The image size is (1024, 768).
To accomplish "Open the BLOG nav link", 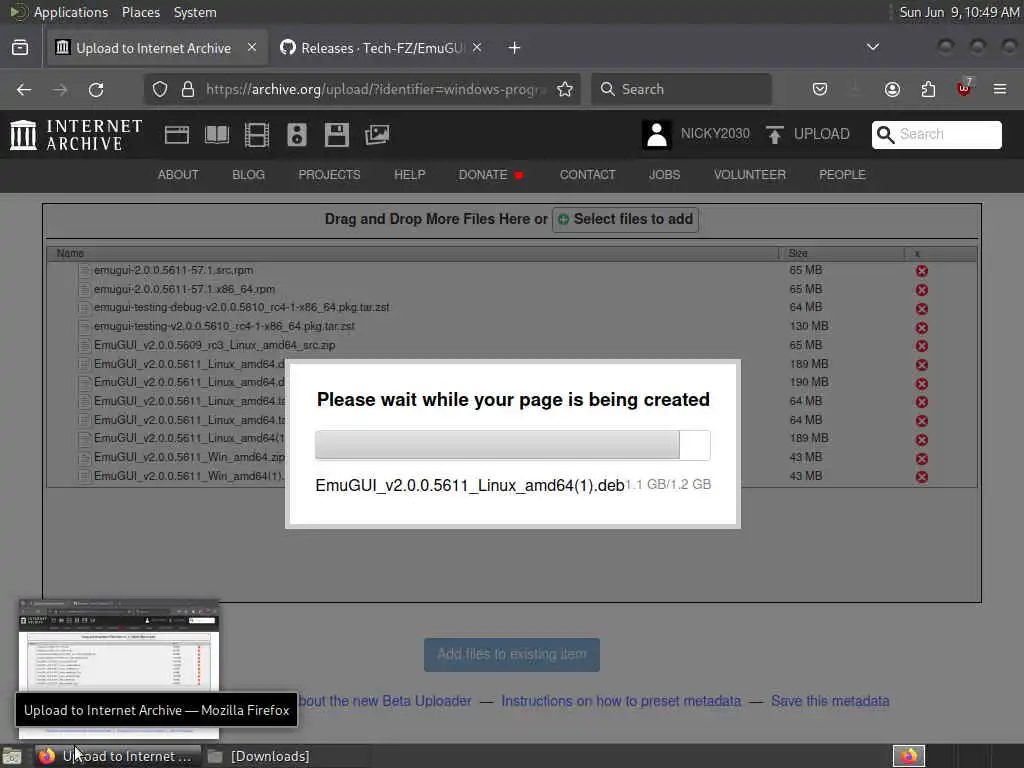I will (248, 174).
